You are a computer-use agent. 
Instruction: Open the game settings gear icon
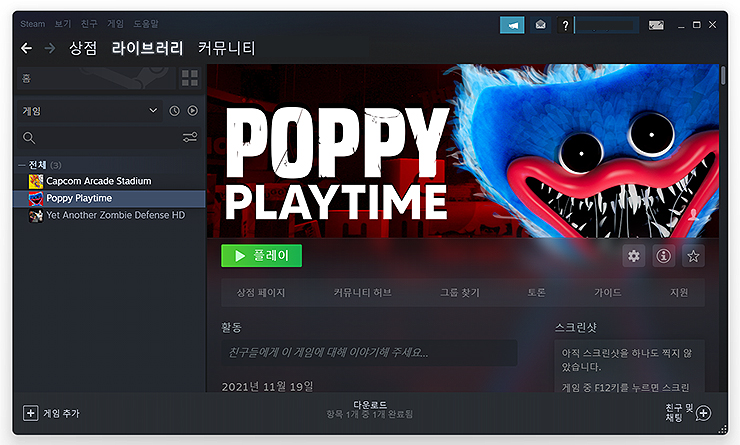(x=633, y=256)
